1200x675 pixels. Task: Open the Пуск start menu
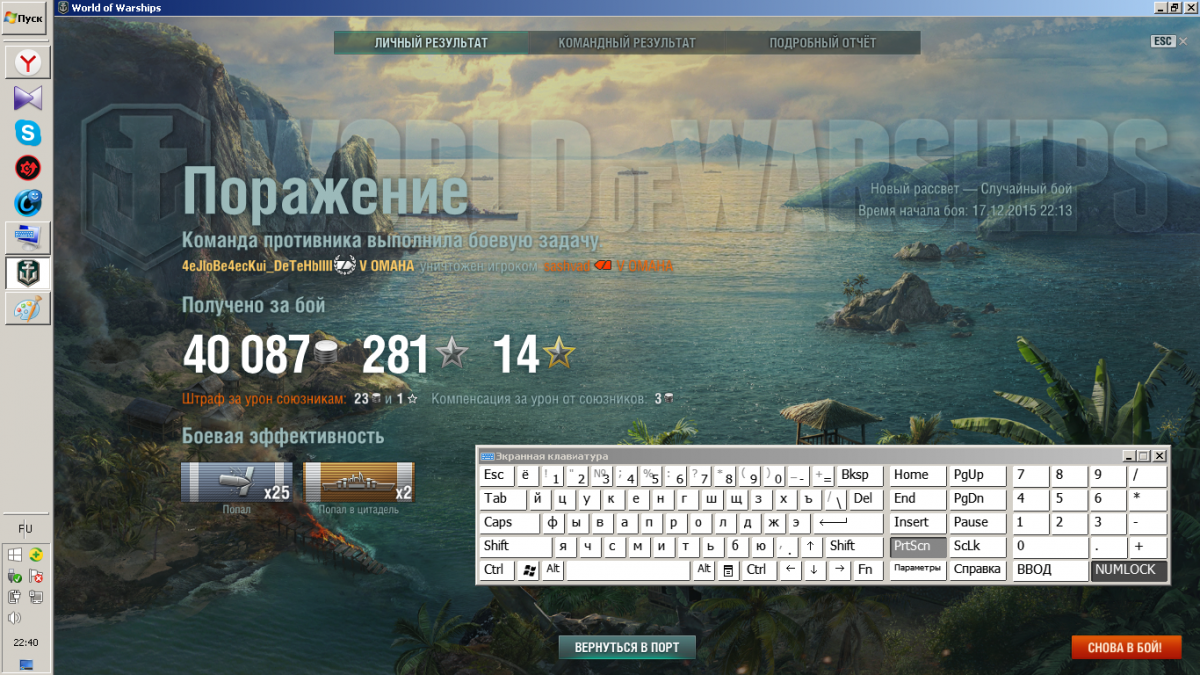click(24, 19)
